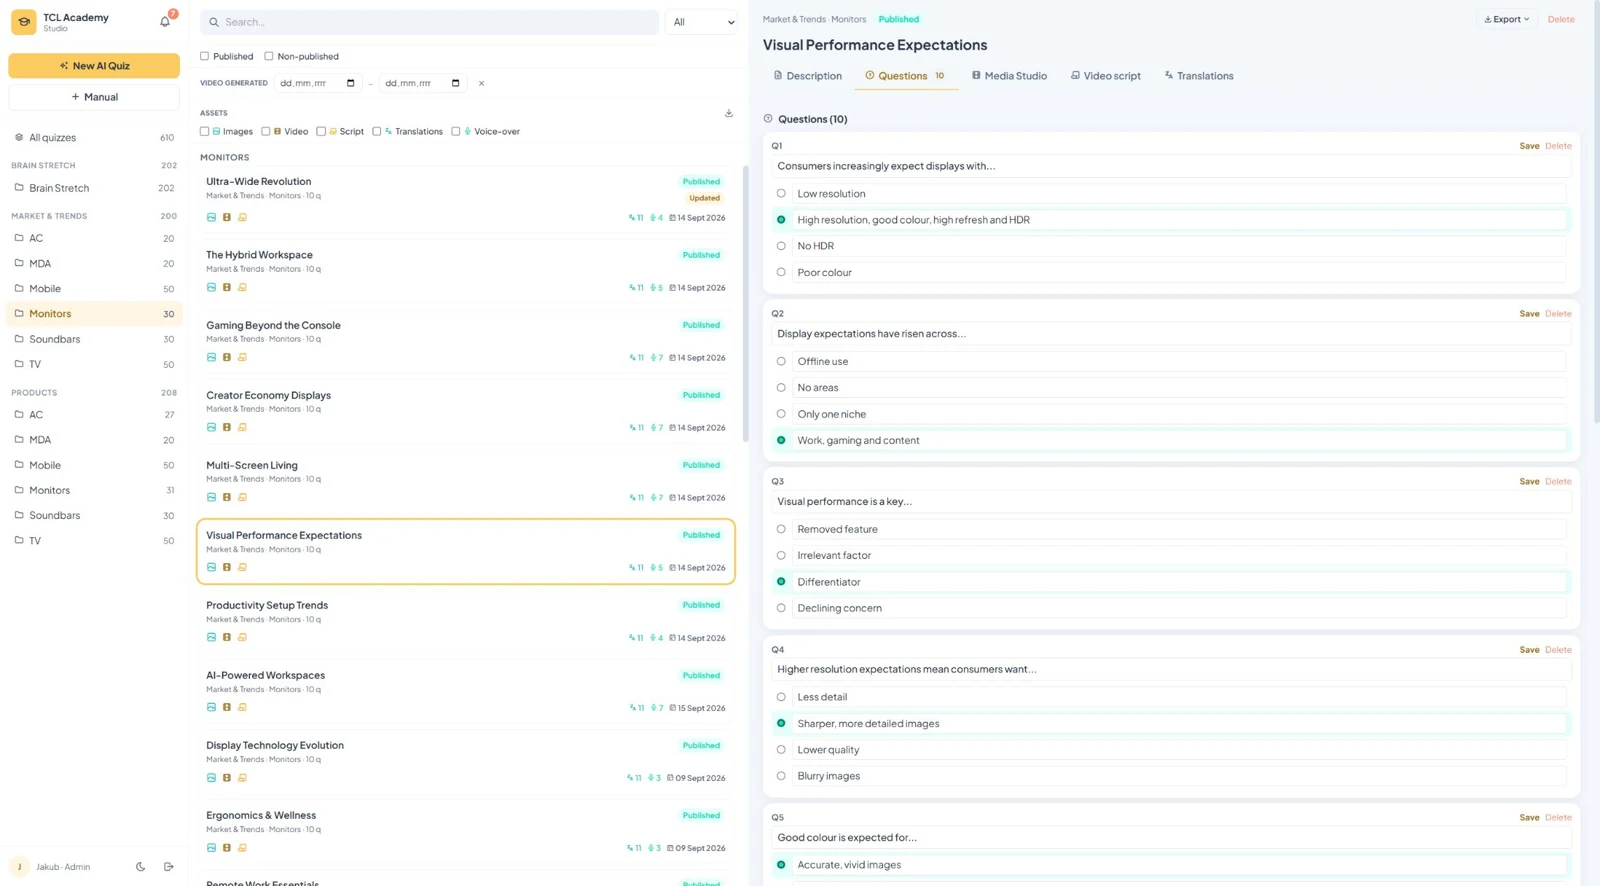Click script asset icon on Gaming Beyond the Console
This screenshot has height=886, width=1600.
click(242, 357)
